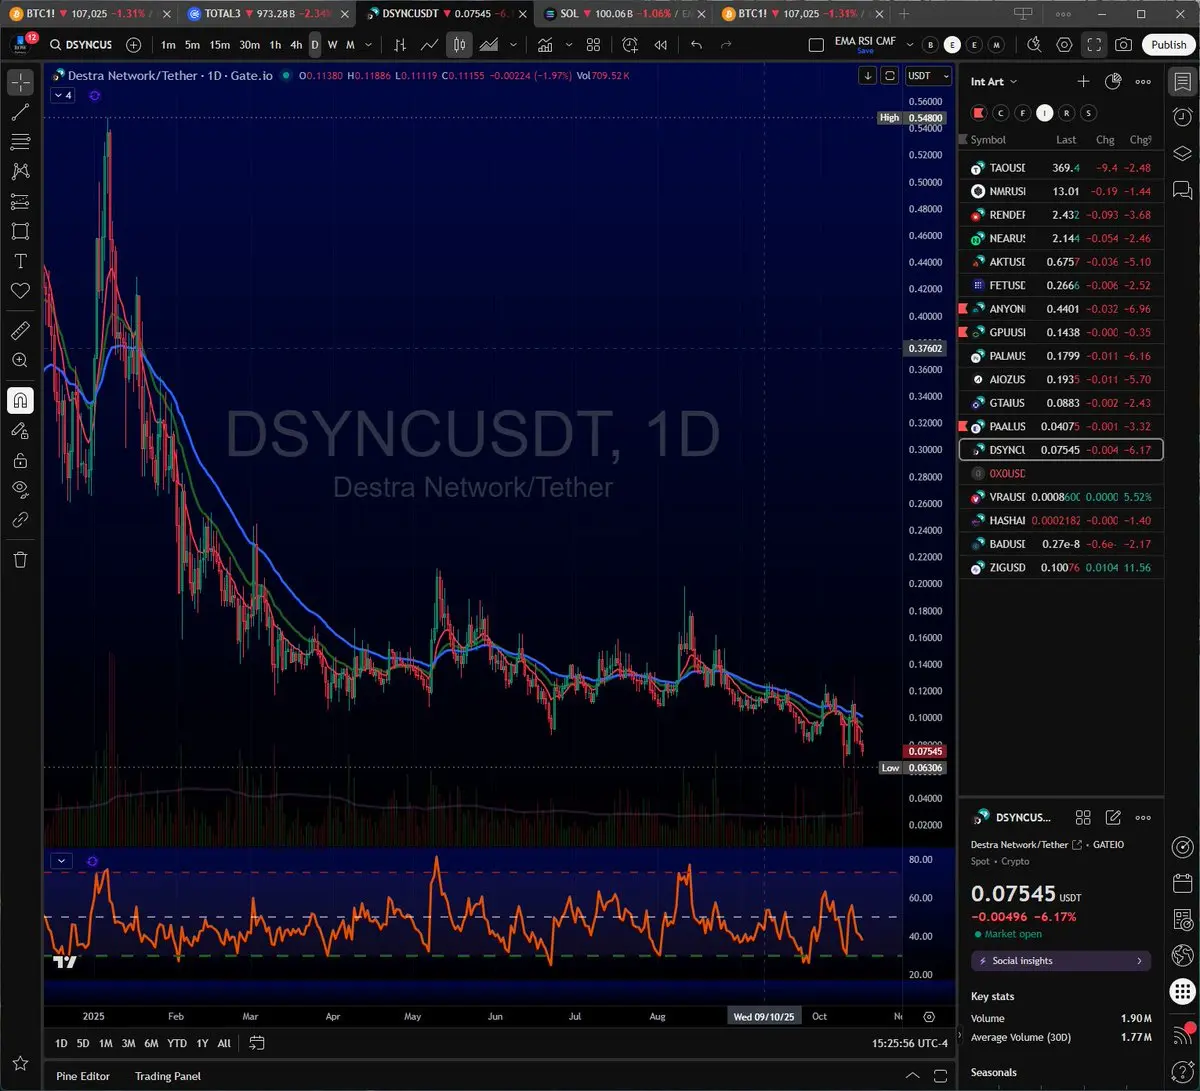The width and height of the screenshot is (1200, 1091).
Task: Open the heart icons drawing tool
Action: pyautogui.click(x=20, y=290)
